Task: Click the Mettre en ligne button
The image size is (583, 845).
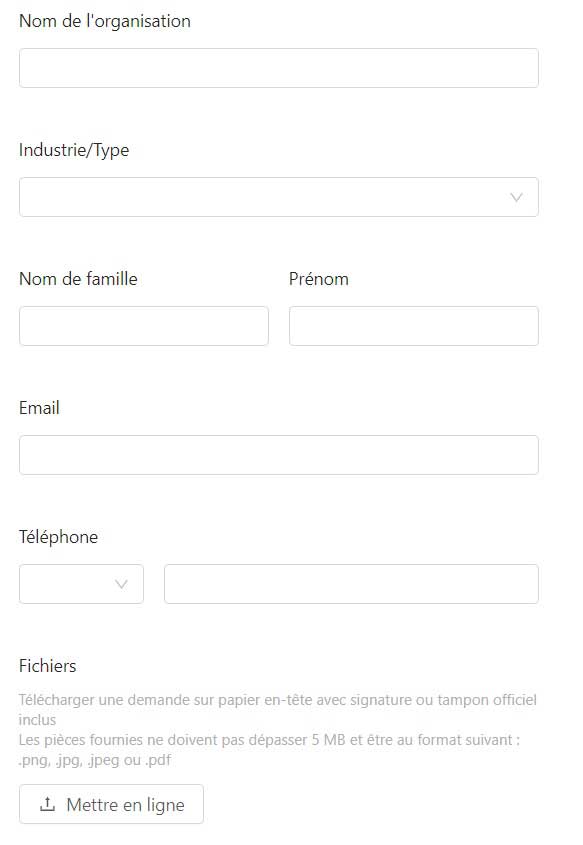Action: [x=112, y=804]
